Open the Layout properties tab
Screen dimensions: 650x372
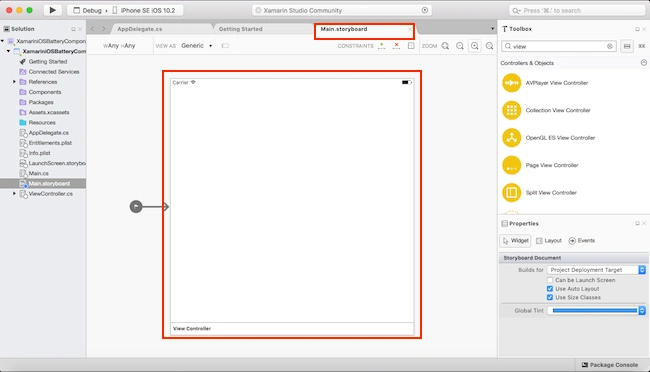coord(548,241)
